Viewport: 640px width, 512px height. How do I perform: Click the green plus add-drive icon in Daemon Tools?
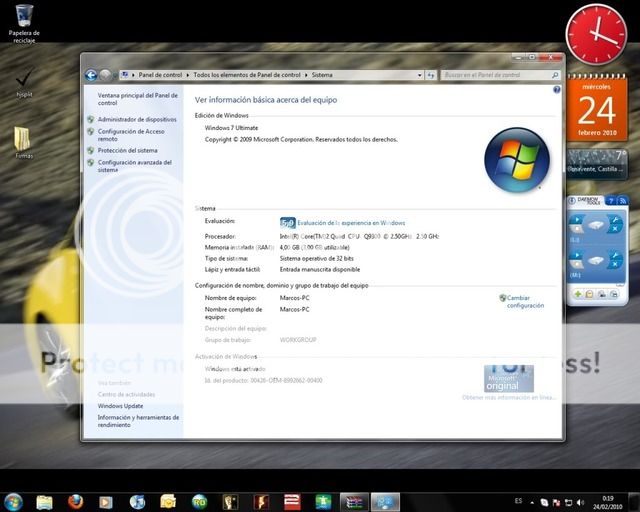click(578, 294)
